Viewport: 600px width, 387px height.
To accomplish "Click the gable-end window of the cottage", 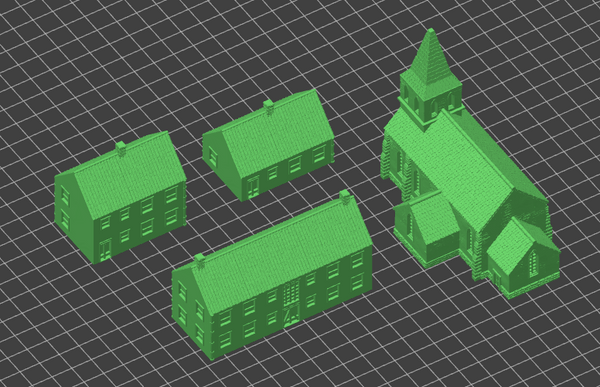I will click(212, 154).
